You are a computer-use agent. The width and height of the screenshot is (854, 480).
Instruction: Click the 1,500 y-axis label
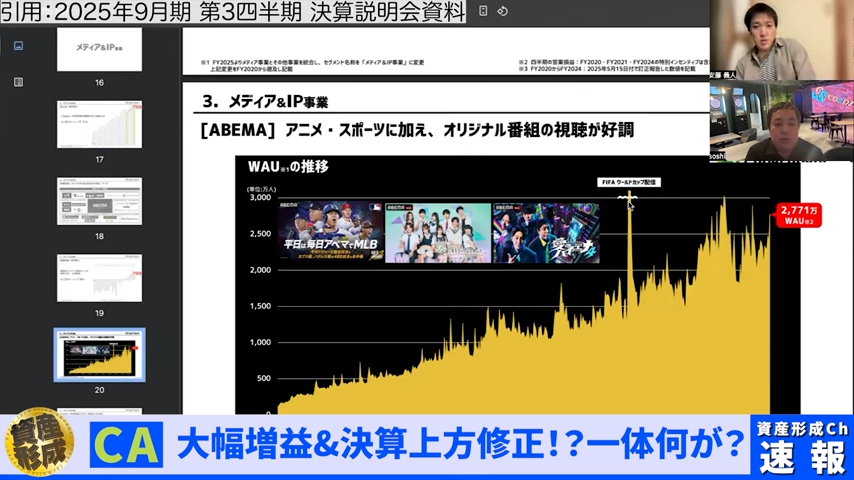[x=260, y=306]
